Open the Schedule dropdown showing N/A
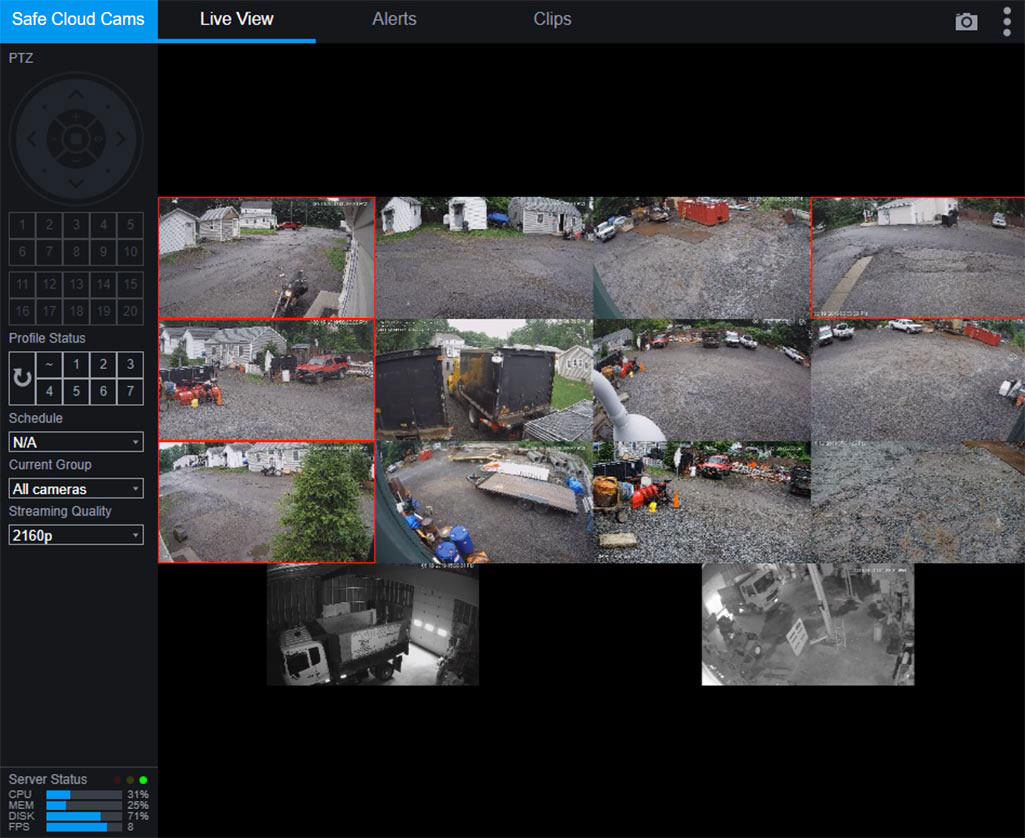This screenshot has width=1025, height=838. pos(76,441)
